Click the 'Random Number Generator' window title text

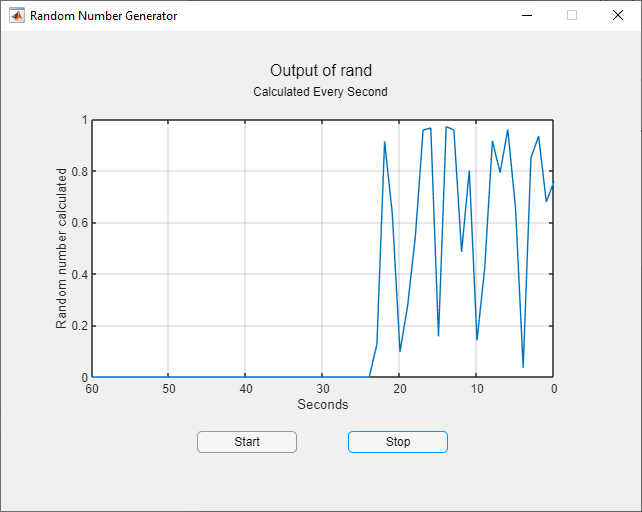(104, 16)
